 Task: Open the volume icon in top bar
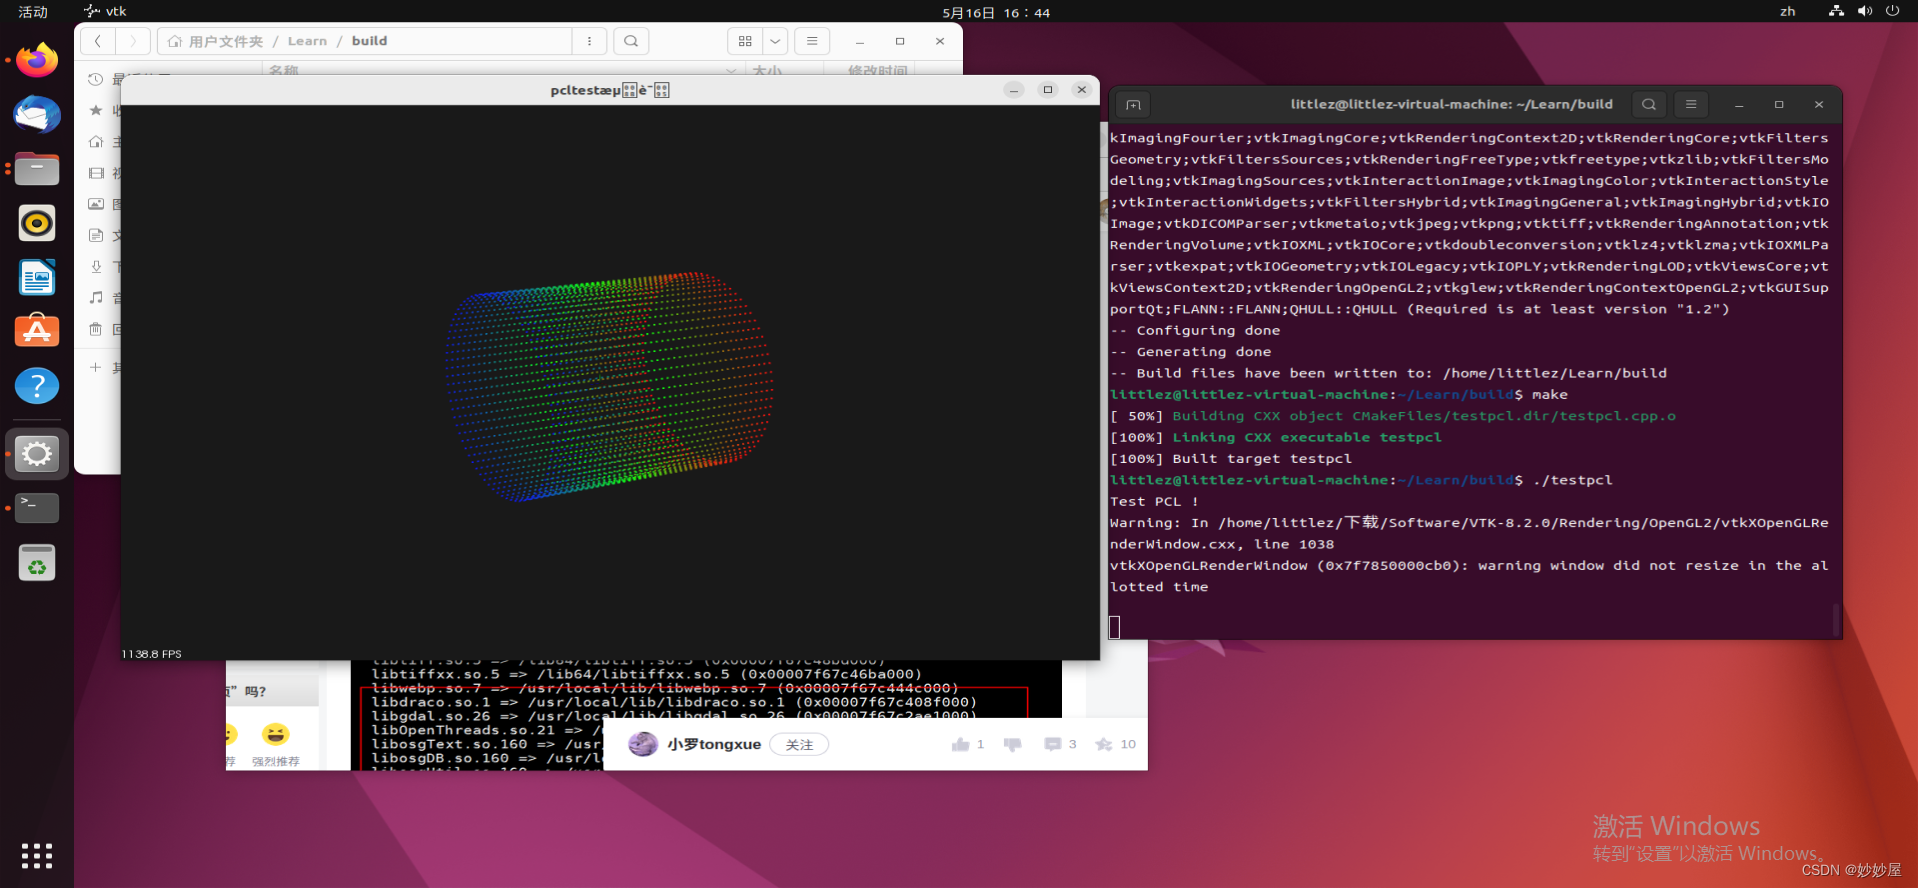[x=1865, y=12]
